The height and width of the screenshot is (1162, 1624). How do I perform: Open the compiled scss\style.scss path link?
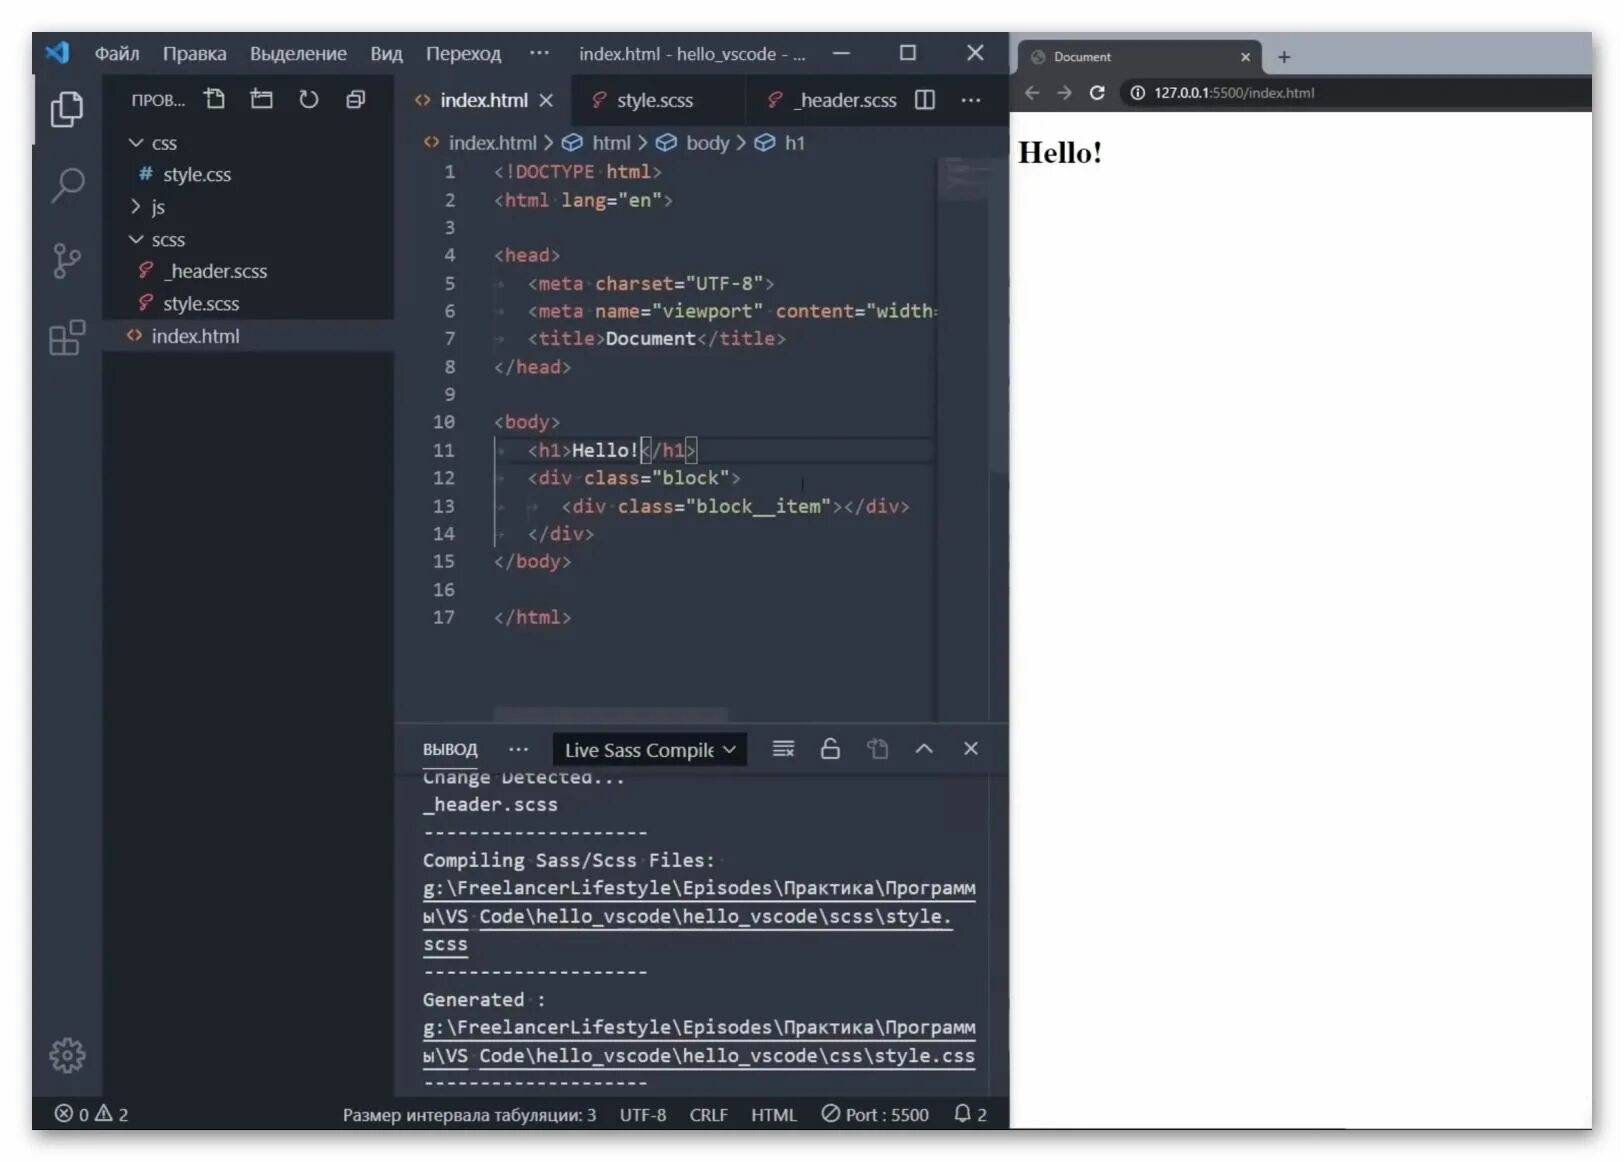pyautogui.click(x=698, y=916)
